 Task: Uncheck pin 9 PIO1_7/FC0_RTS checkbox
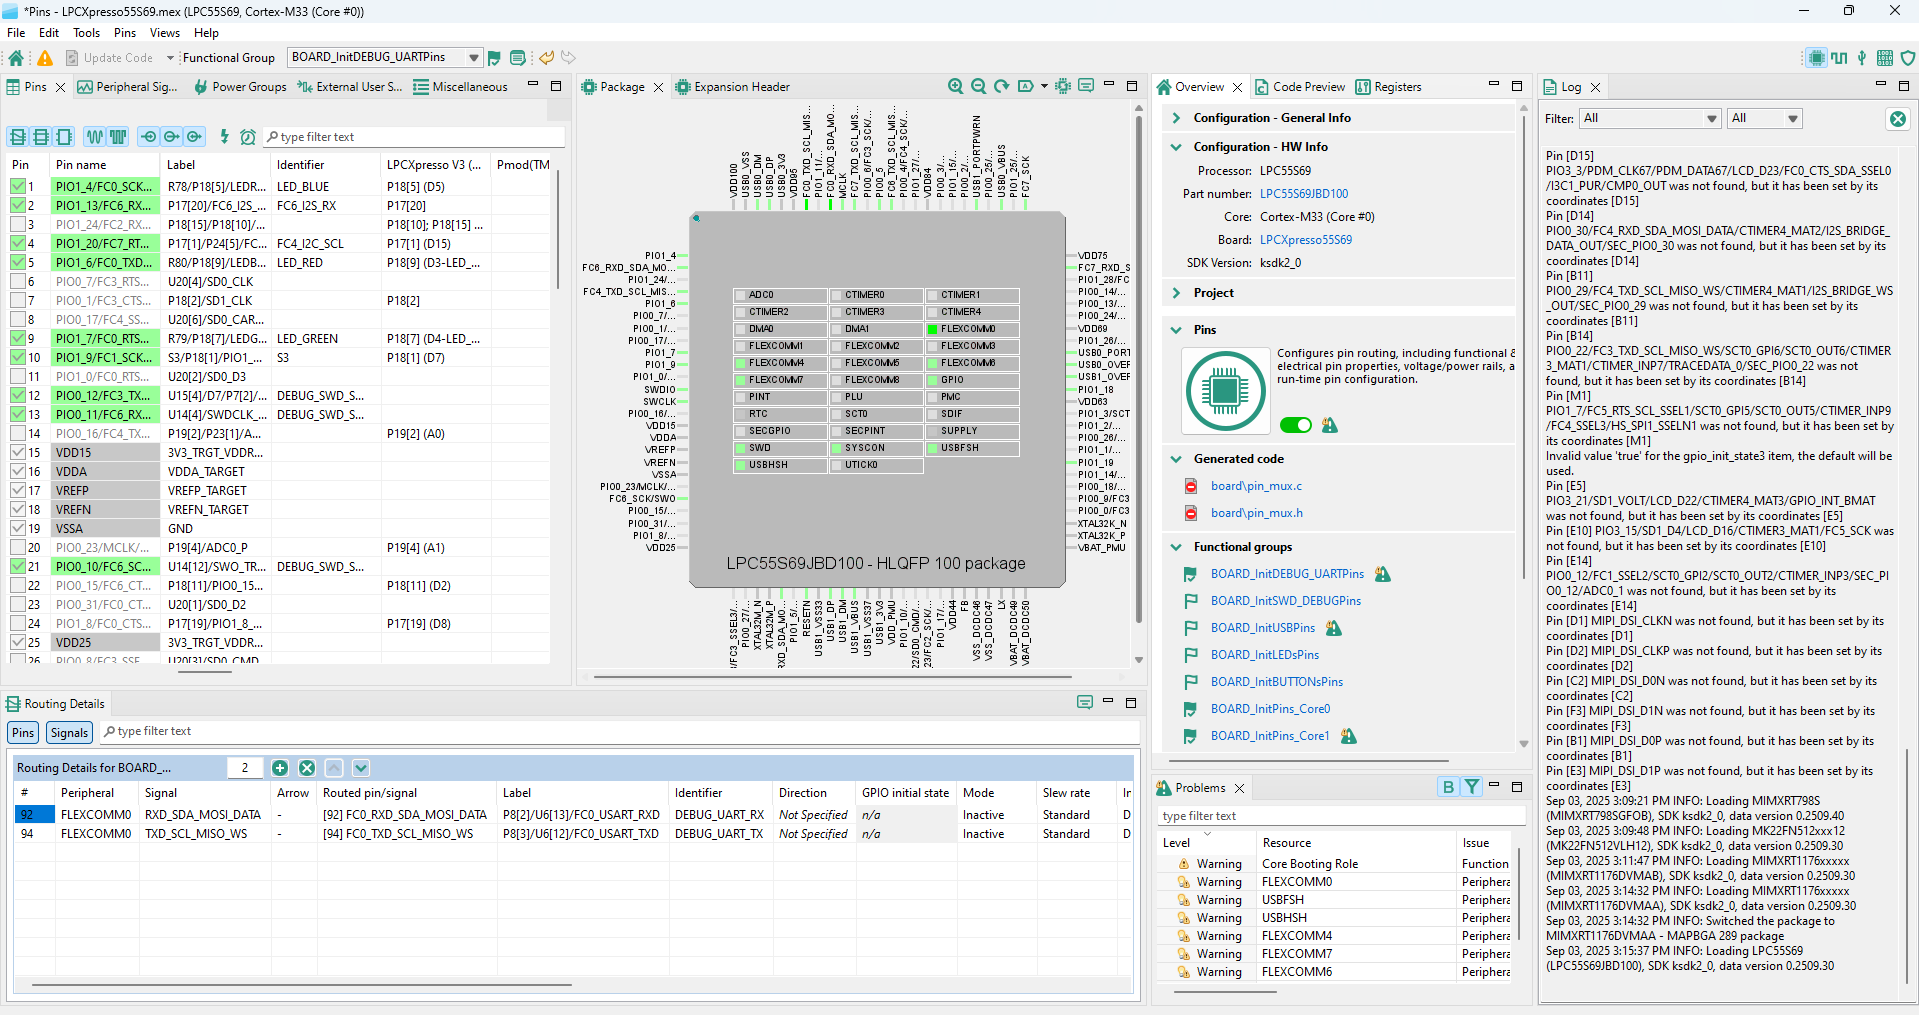coord(18,339)
